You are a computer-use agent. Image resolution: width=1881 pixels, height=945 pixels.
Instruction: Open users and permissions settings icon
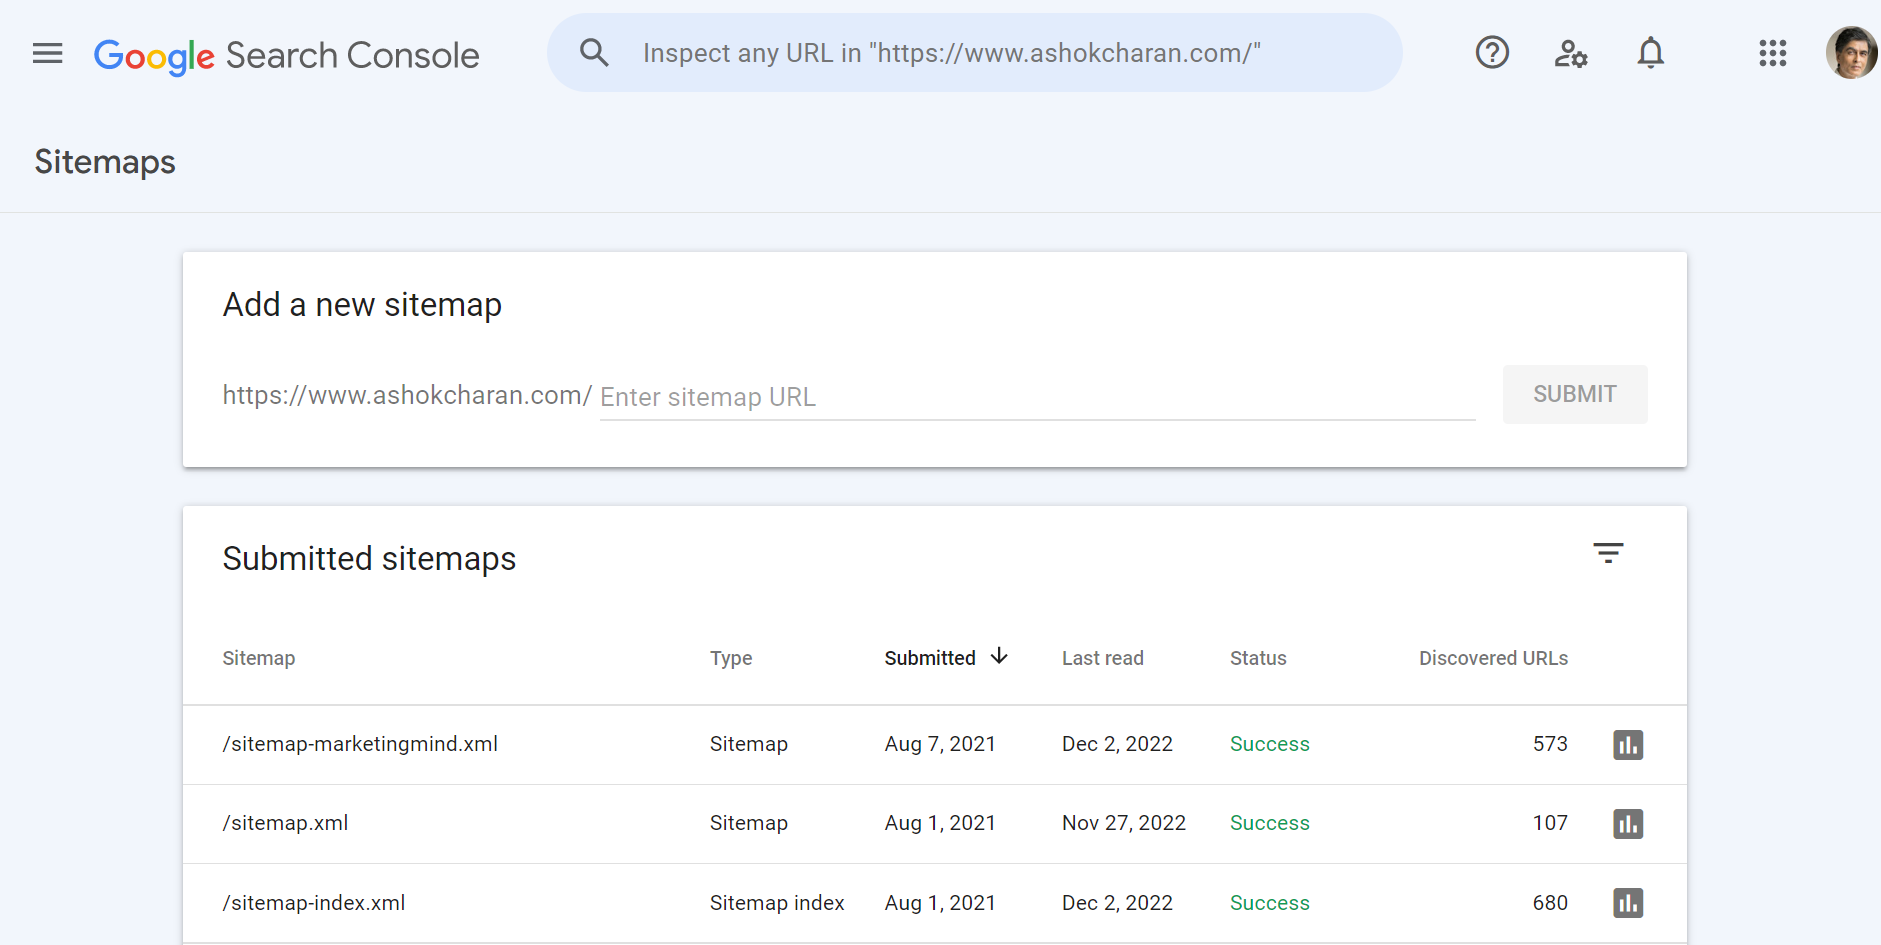click(x=1571, y=53)
